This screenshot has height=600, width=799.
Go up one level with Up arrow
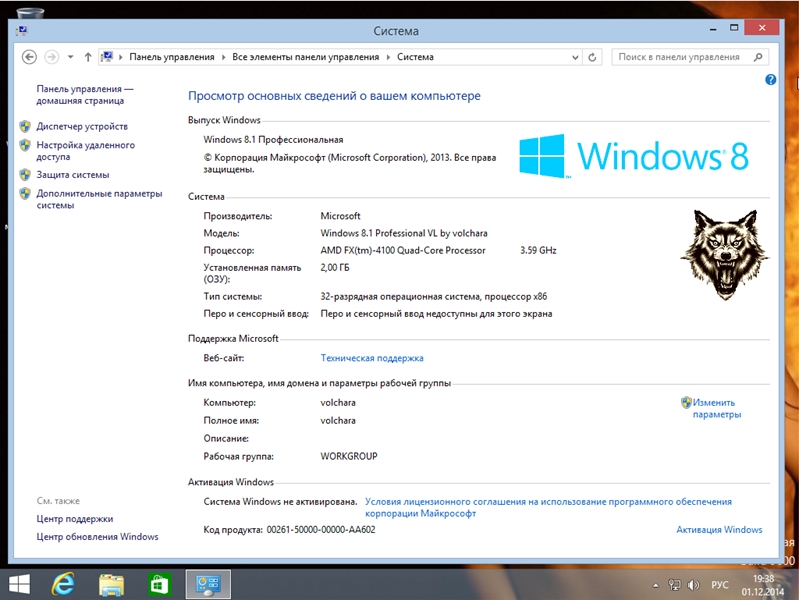click(x=88, y=57)
